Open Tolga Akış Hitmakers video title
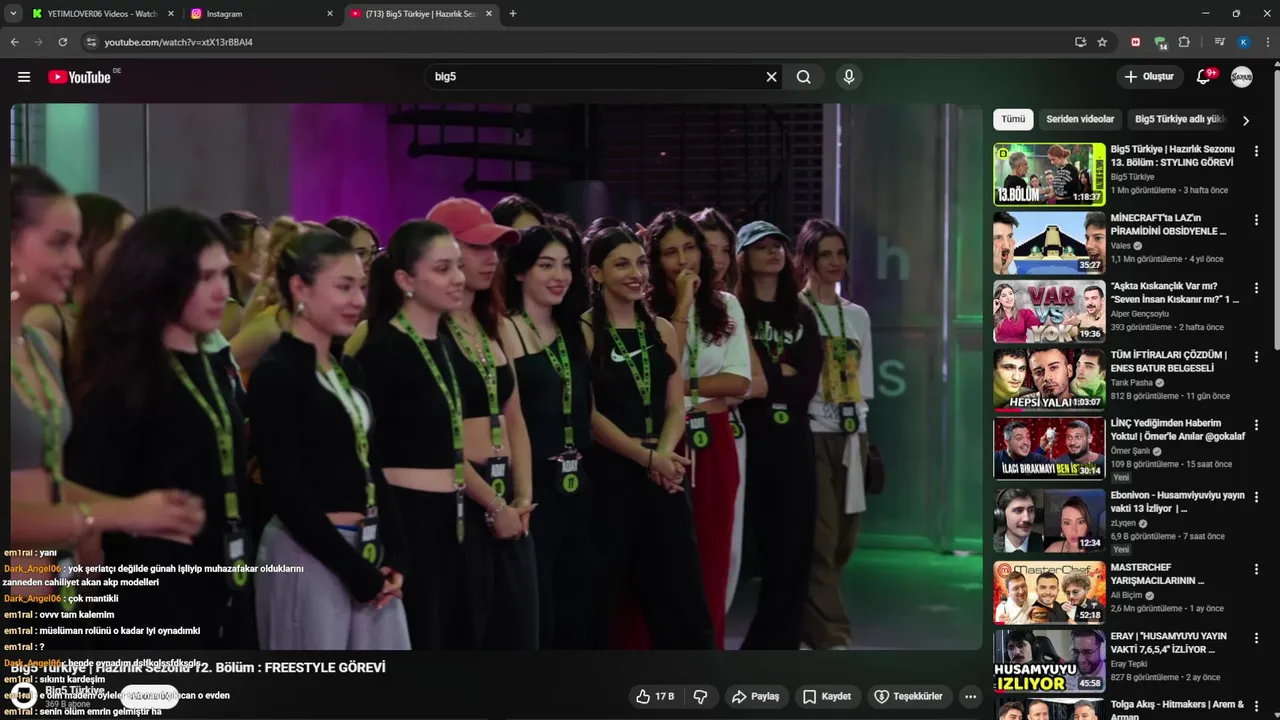1280x720 pixels. [1177, 710]
